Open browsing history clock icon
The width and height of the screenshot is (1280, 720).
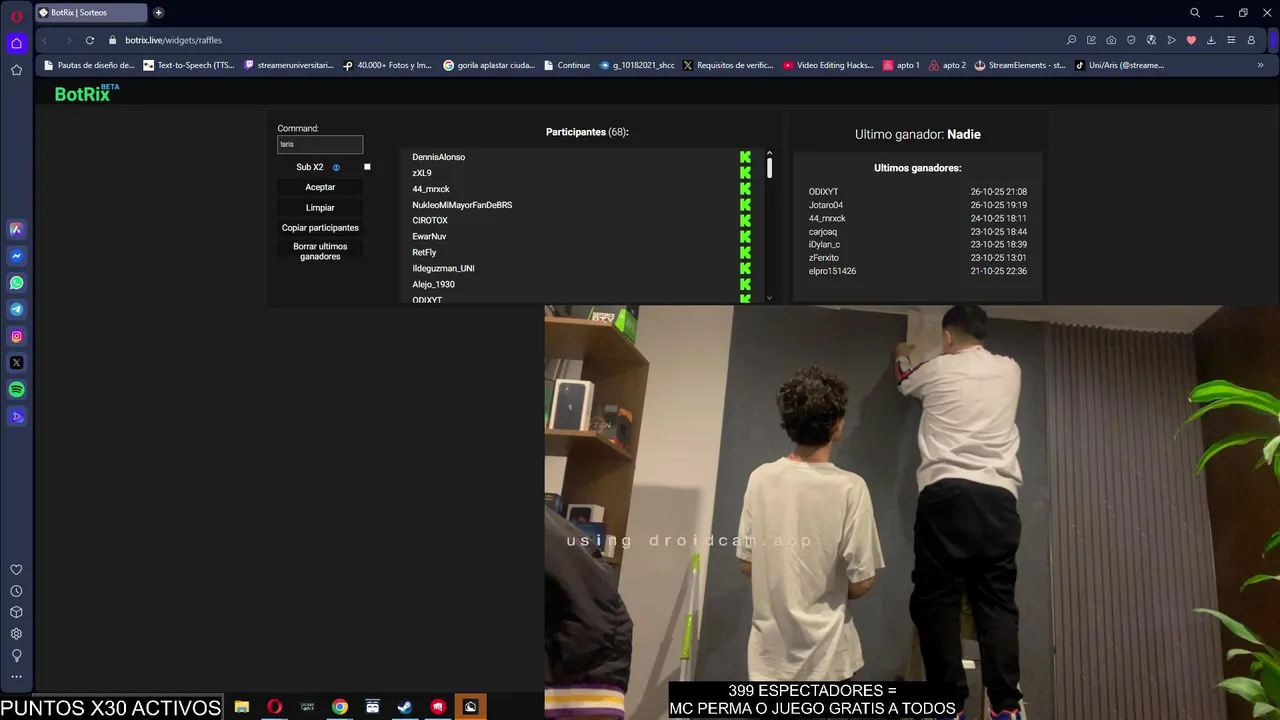pos(16,591)
